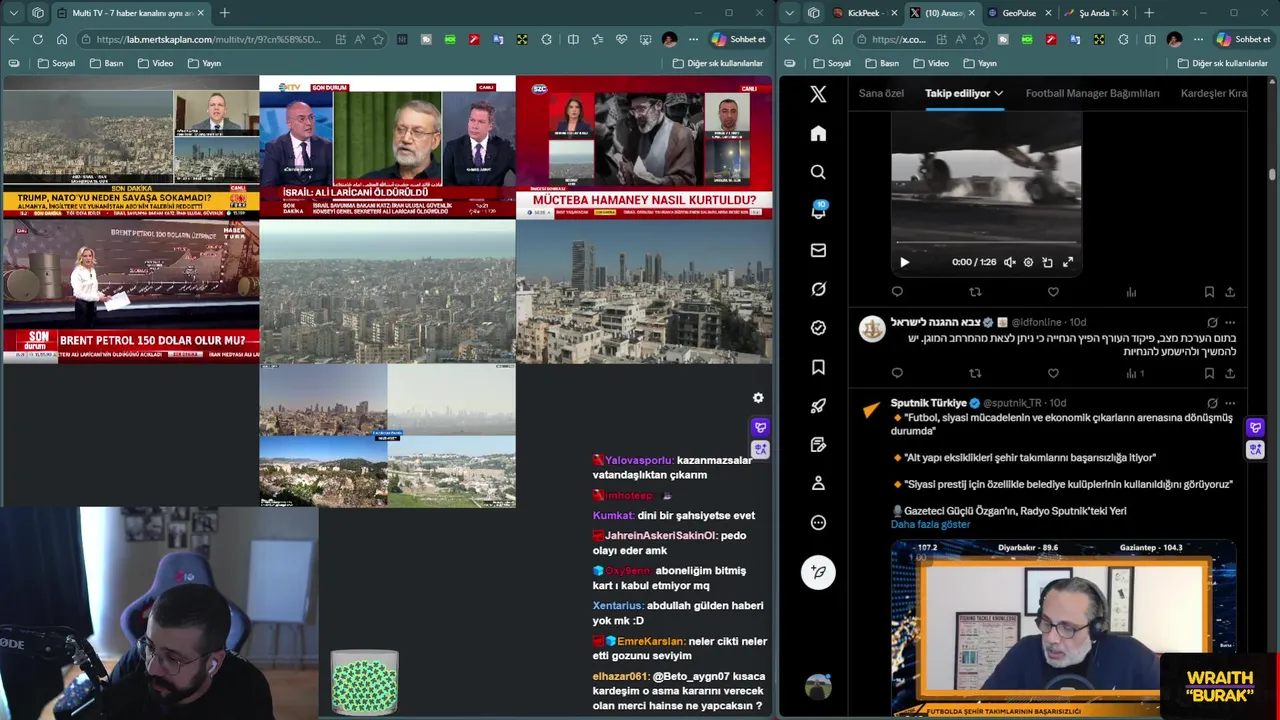Open browser extensions puzzle in left window
This screenshot has width=1280, height=720.
tap(546, 39)
